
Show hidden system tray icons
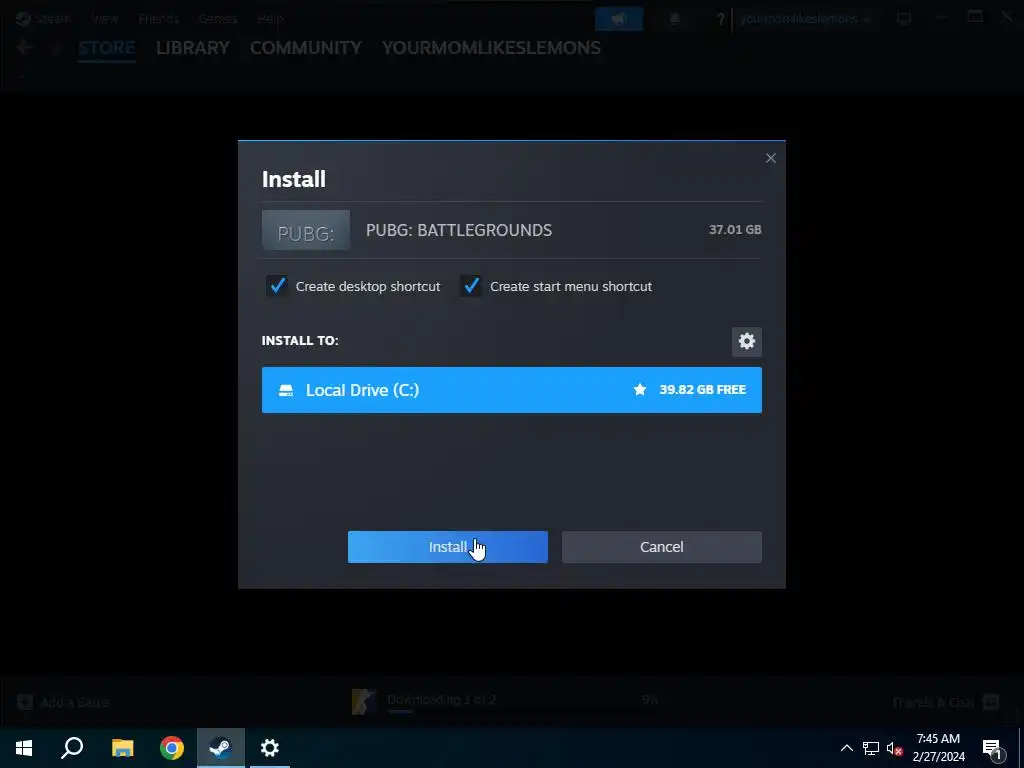point(846,748)
